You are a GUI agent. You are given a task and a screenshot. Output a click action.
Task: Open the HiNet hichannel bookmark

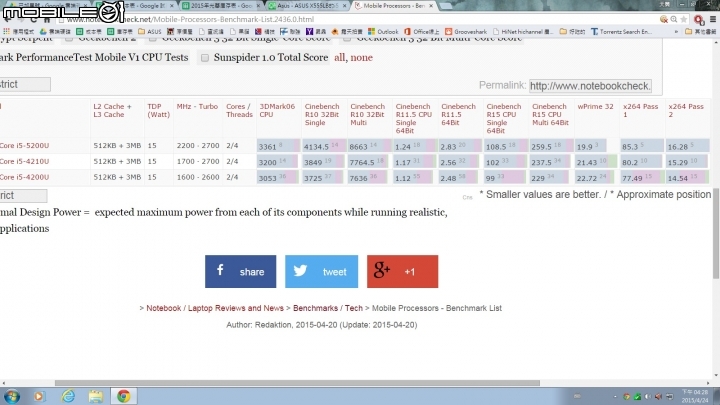click(x=523, y=32)
